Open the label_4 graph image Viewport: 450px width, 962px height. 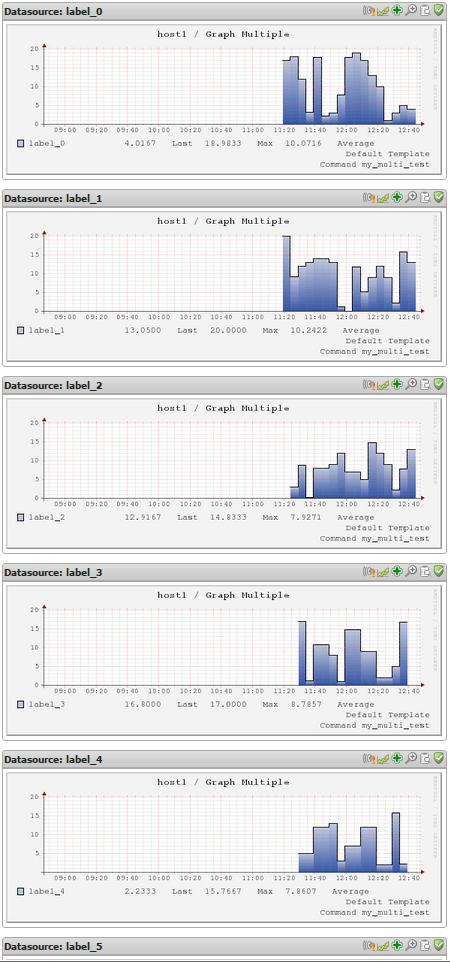tap(225, 847)
